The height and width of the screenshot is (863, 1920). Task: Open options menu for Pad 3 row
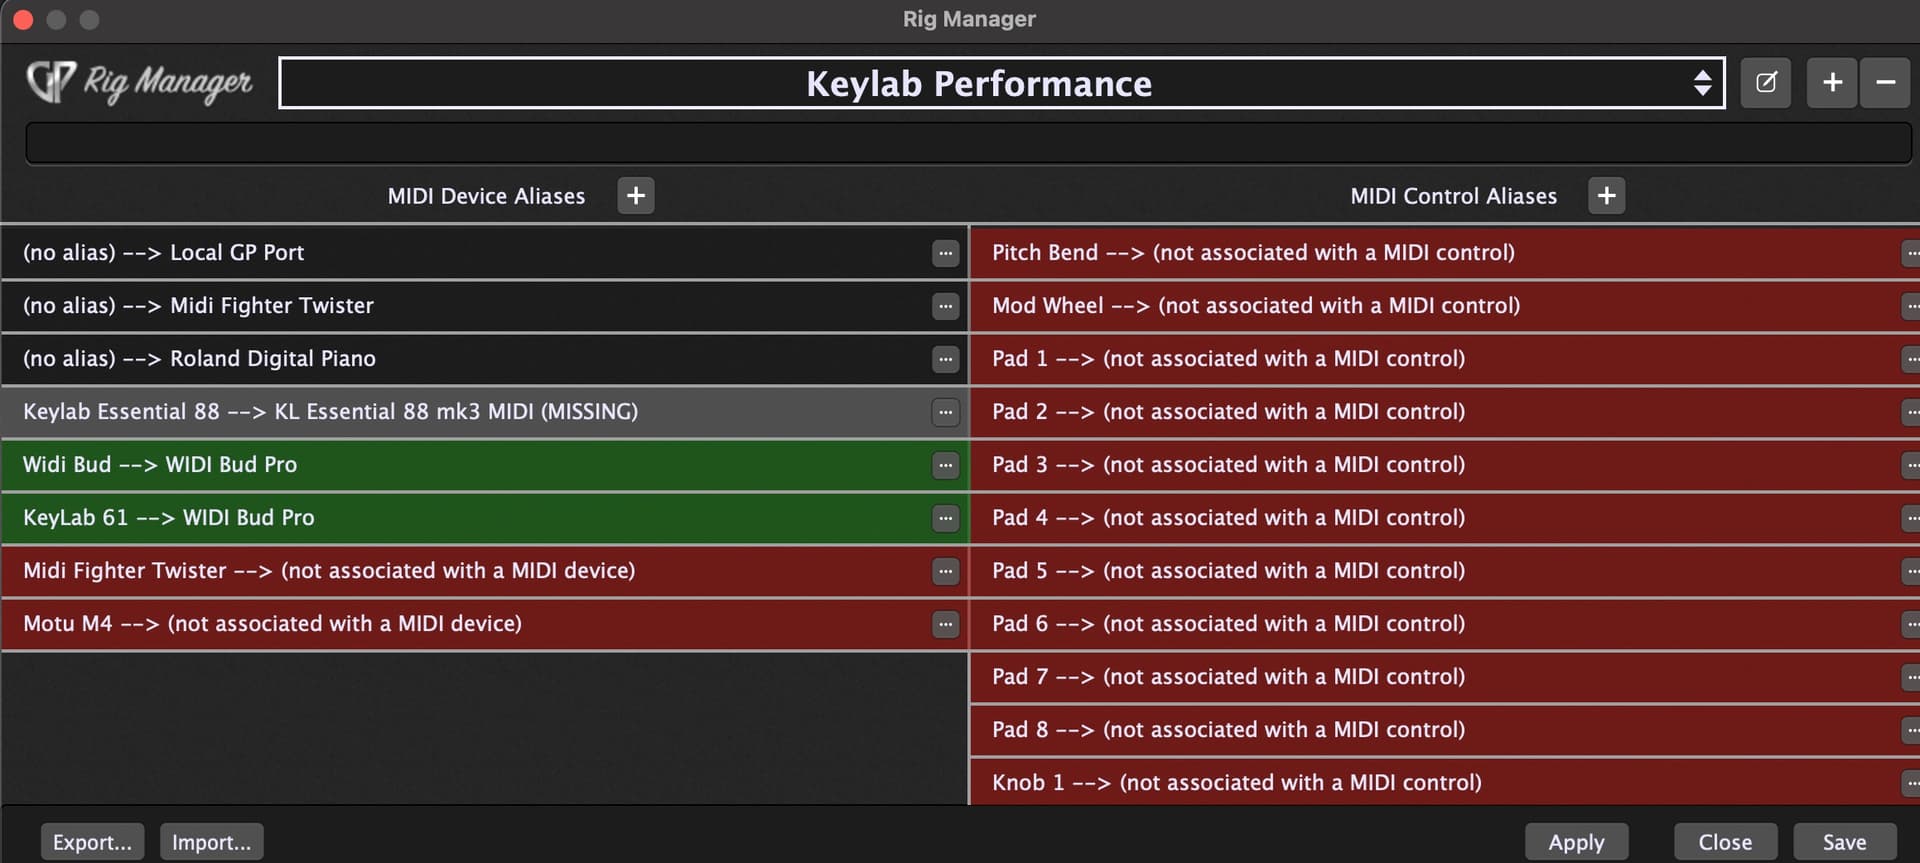coord(1911,465)
